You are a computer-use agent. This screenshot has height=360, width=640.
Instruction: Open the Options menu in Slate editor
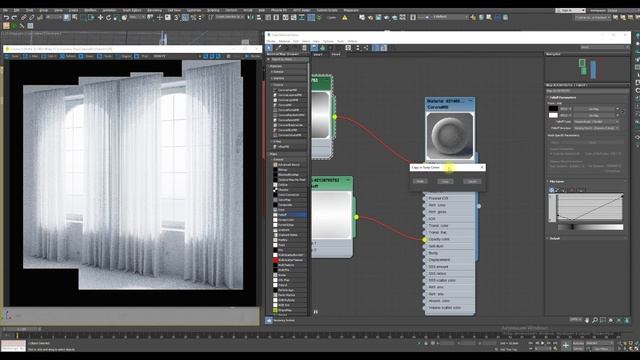tap(328, 42)
